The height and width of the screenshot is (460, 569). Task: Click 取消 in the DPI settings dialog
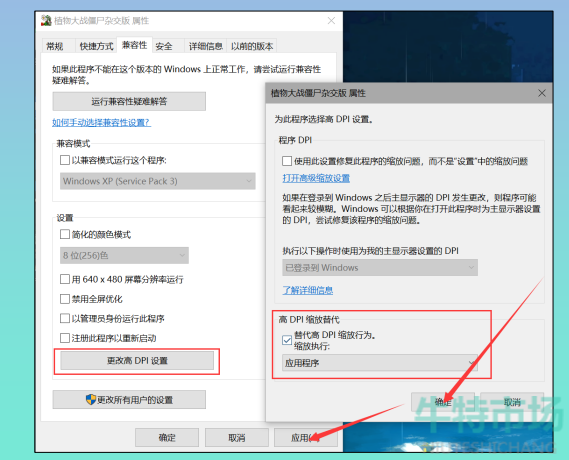(512, 402)
